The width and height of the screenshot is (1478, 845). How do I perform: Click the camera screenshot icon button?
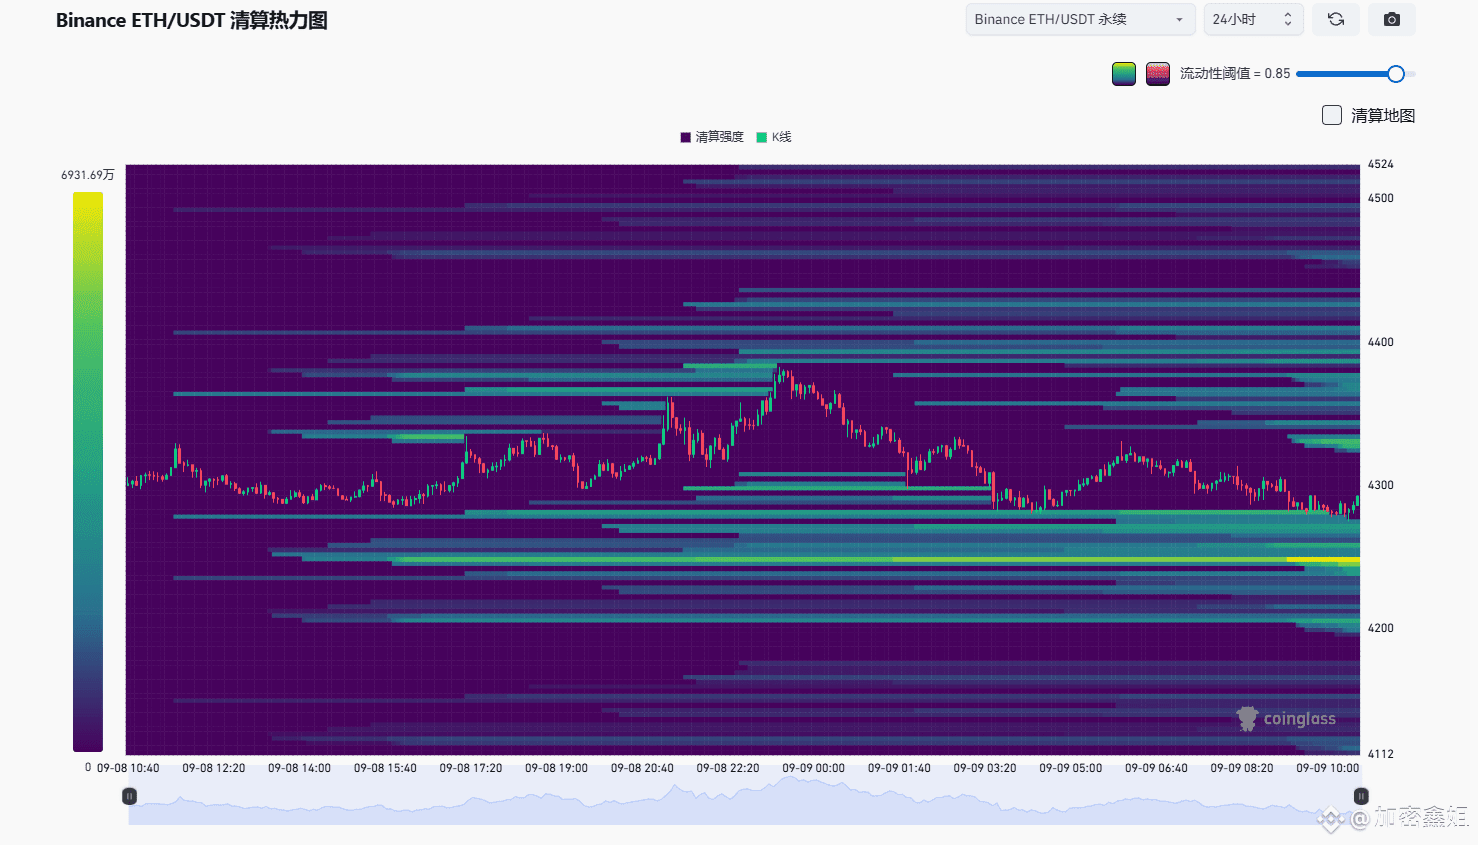point(1392,19)
